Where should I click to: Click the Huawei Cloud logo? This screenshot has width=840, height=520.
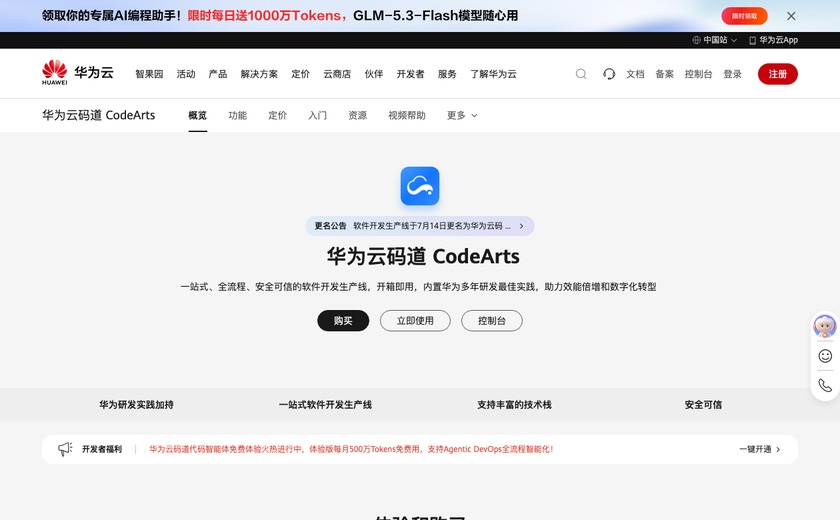point(78,72)
